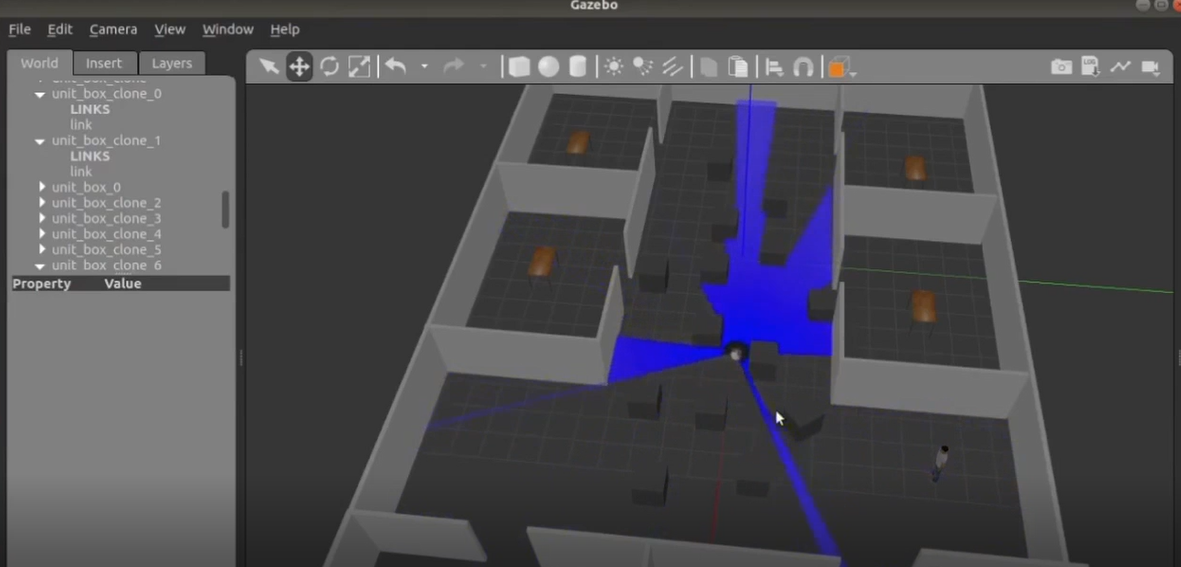This screenshot has width=1181, height=567.
Task: Open the undo history dropdown arrow
Action: click(x=424, y=67)
